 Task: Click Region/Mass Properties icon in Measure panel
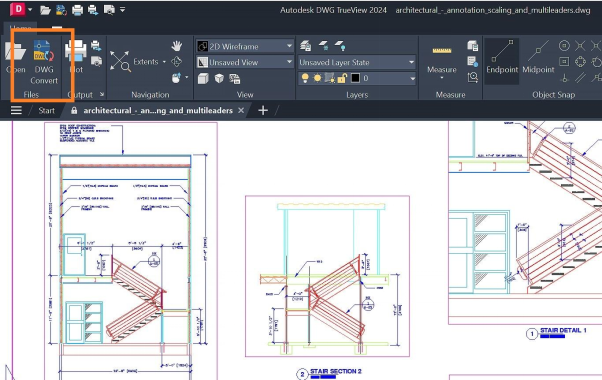(473, 46)
